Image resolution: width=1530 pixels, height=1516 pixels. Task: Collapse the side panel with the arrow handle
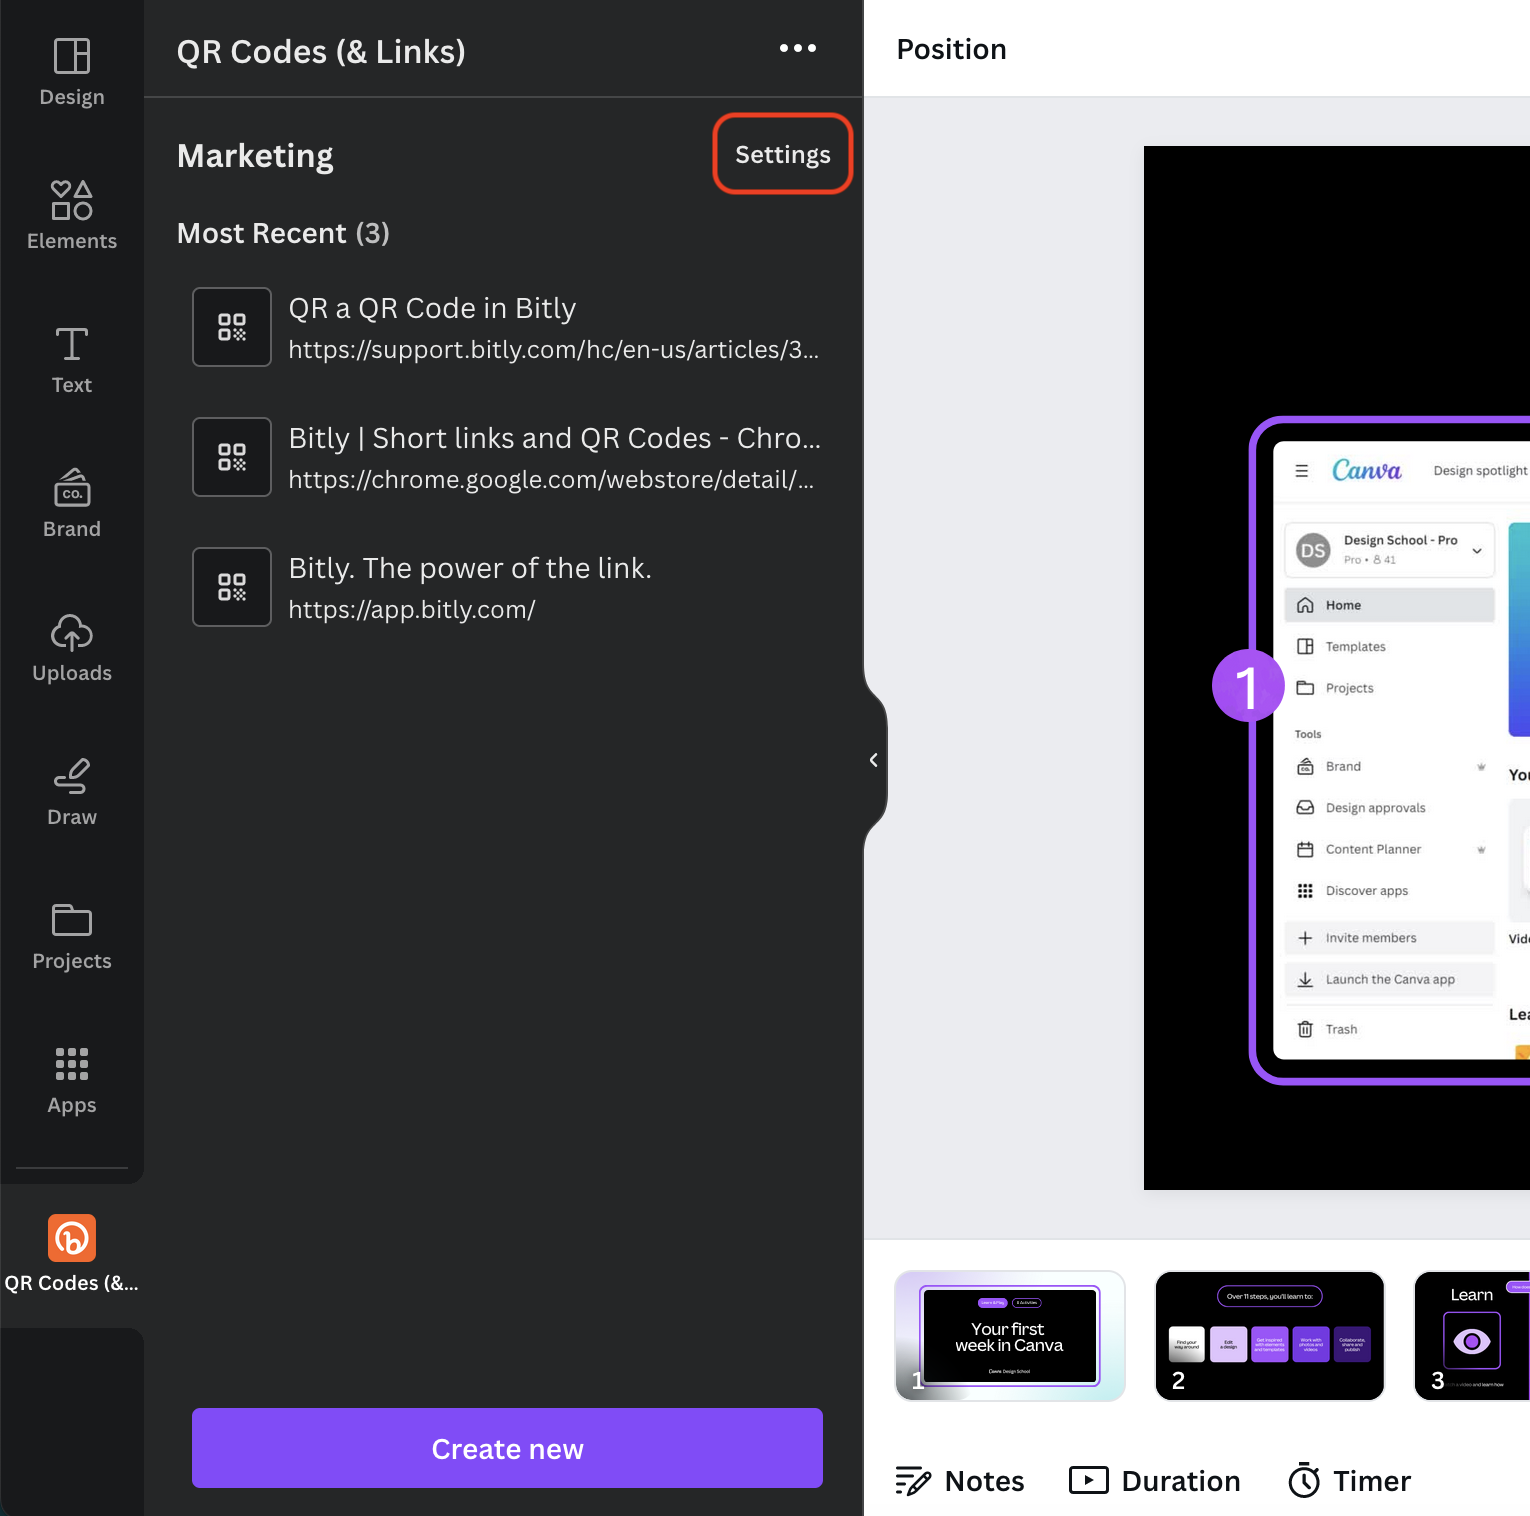874,760
